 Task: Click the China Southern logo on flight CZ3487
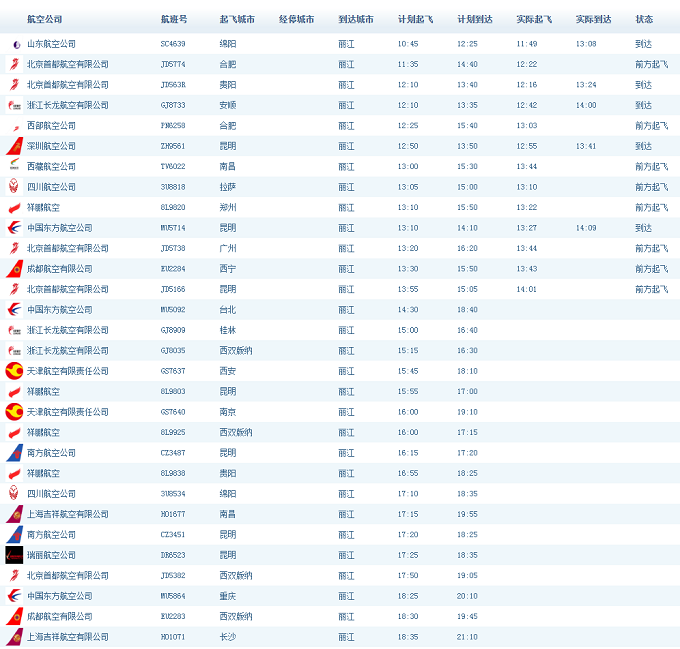pyautogui.click(x=15, y=453)
